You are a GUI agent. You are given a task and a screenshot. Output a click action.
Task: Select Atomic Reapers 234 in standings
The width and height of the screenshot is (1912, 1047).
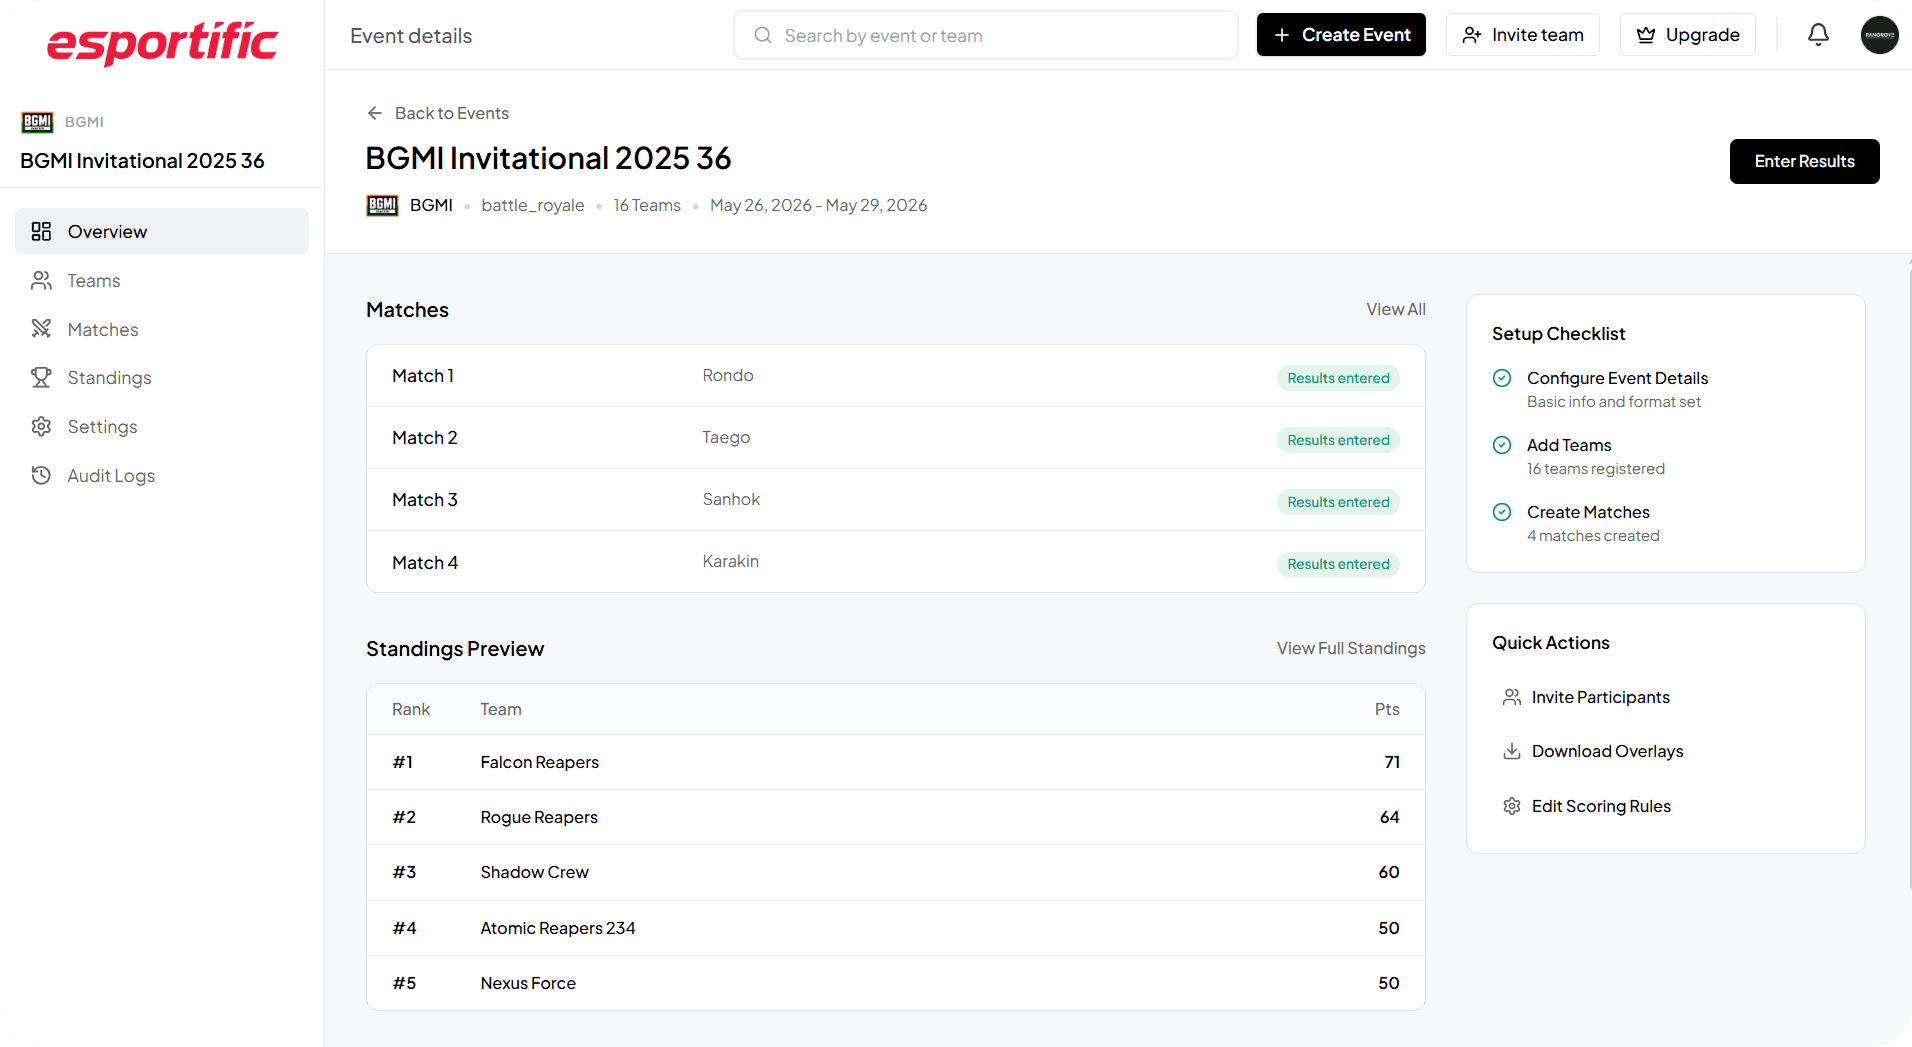(x=896, y=928)
